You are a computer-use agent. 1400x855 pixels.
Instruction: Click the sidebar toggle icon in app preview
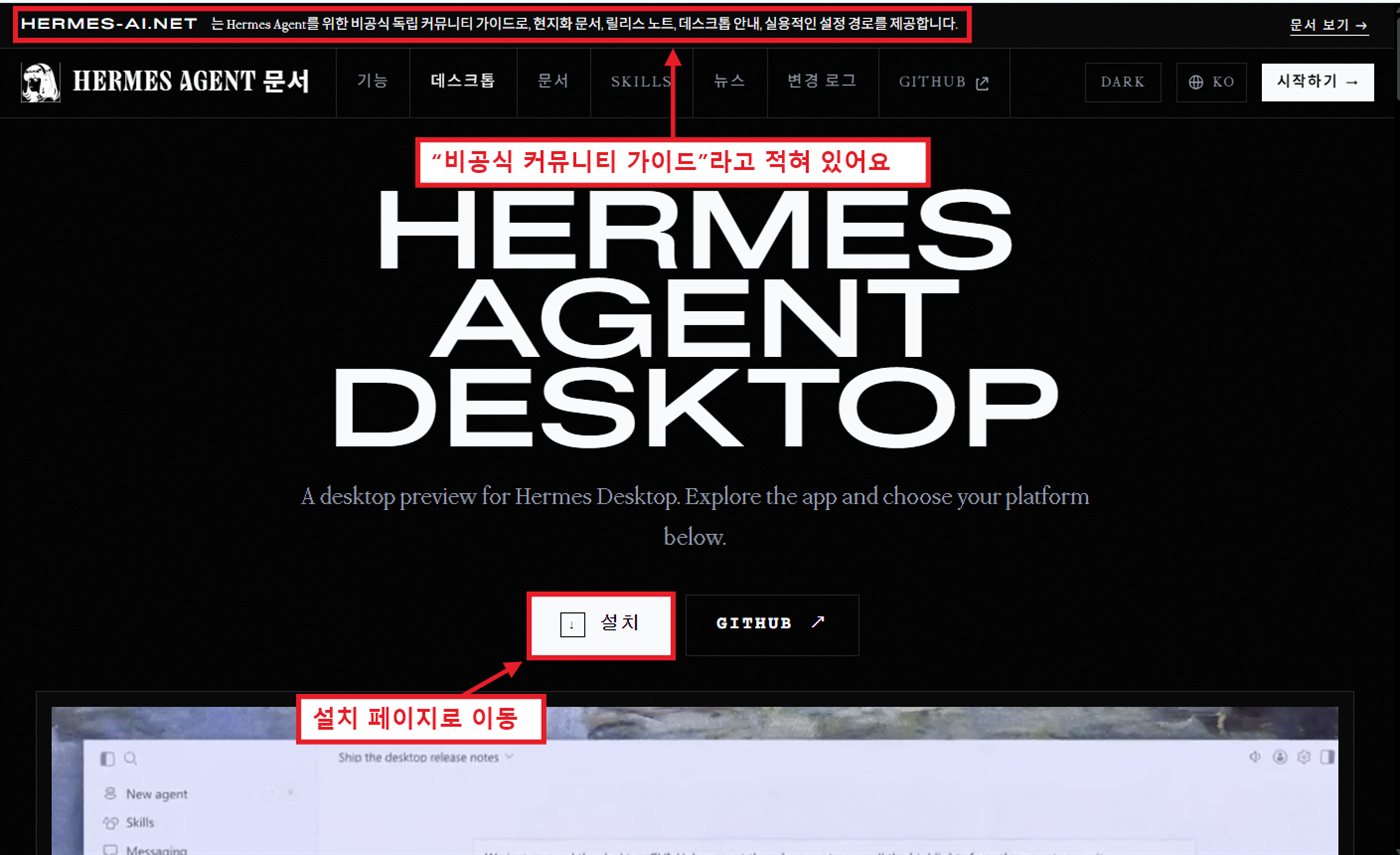coord(108,760)
